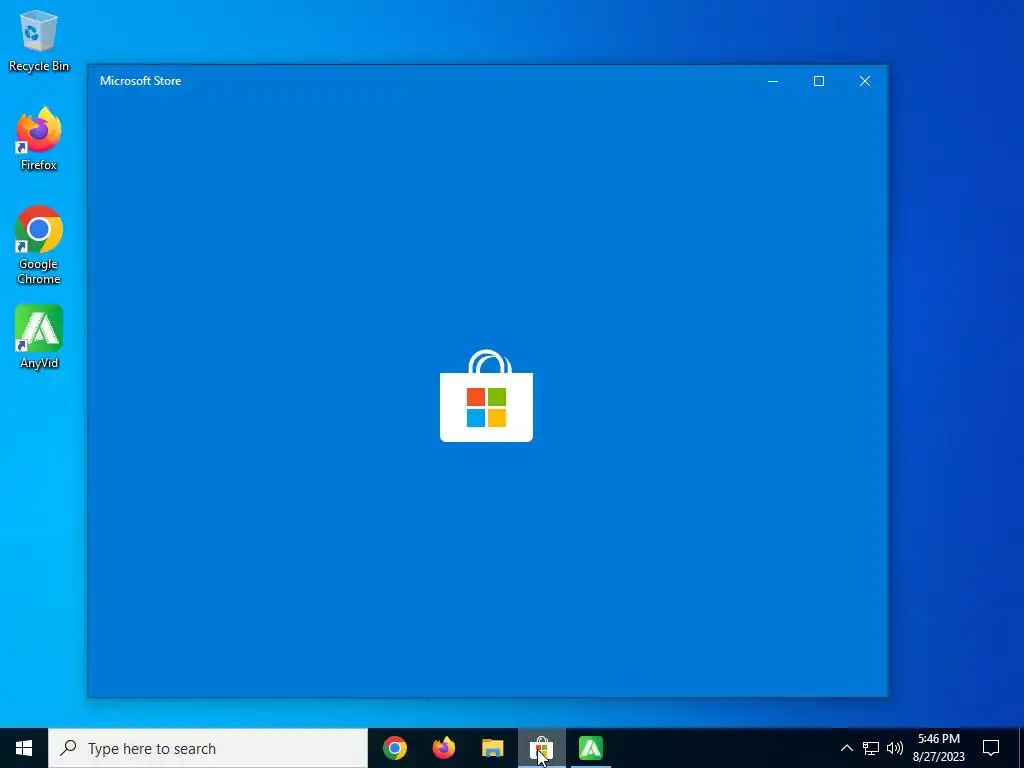Maximize the Microsoft Store window
Screen dimensions: 1024x768
point(819,81)
